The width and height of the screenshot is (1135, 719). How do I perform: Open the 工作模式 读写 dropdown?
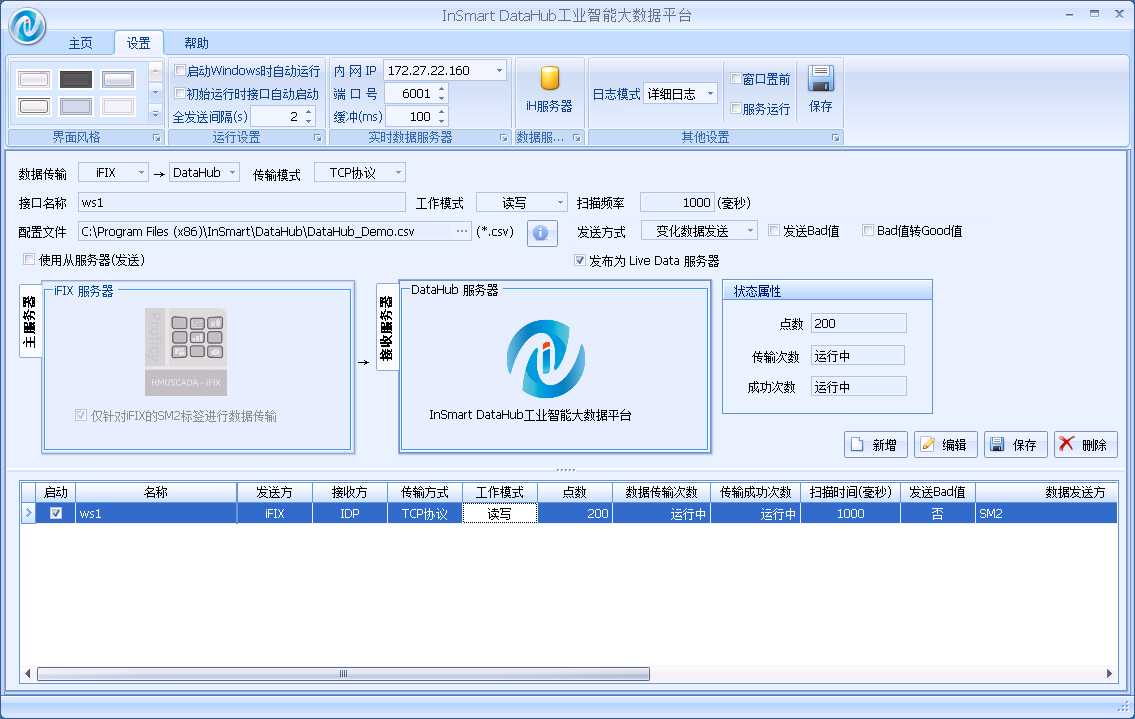pyautogui.click(x=560, y=203)
